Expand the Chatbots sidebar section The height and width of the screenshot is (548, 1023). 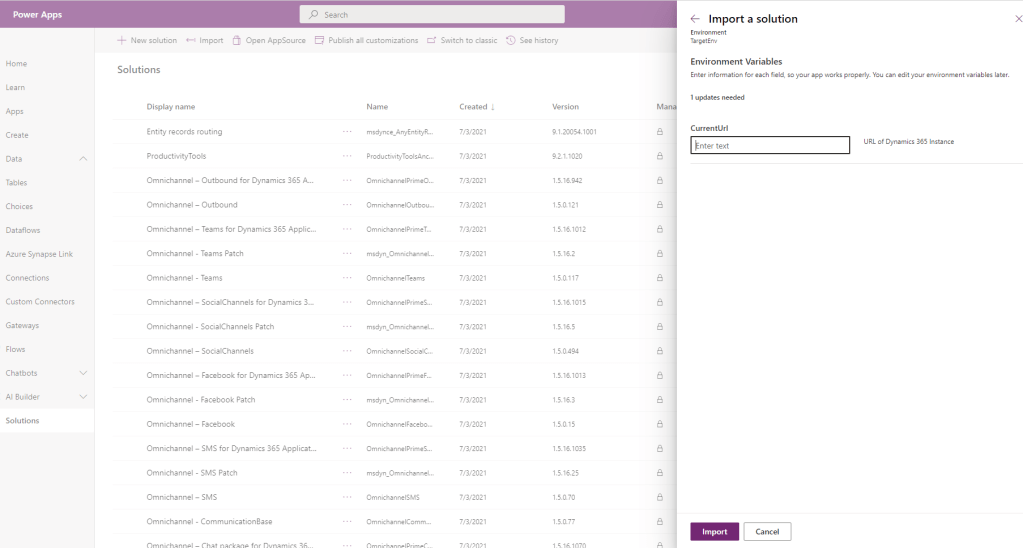(83, 373)
